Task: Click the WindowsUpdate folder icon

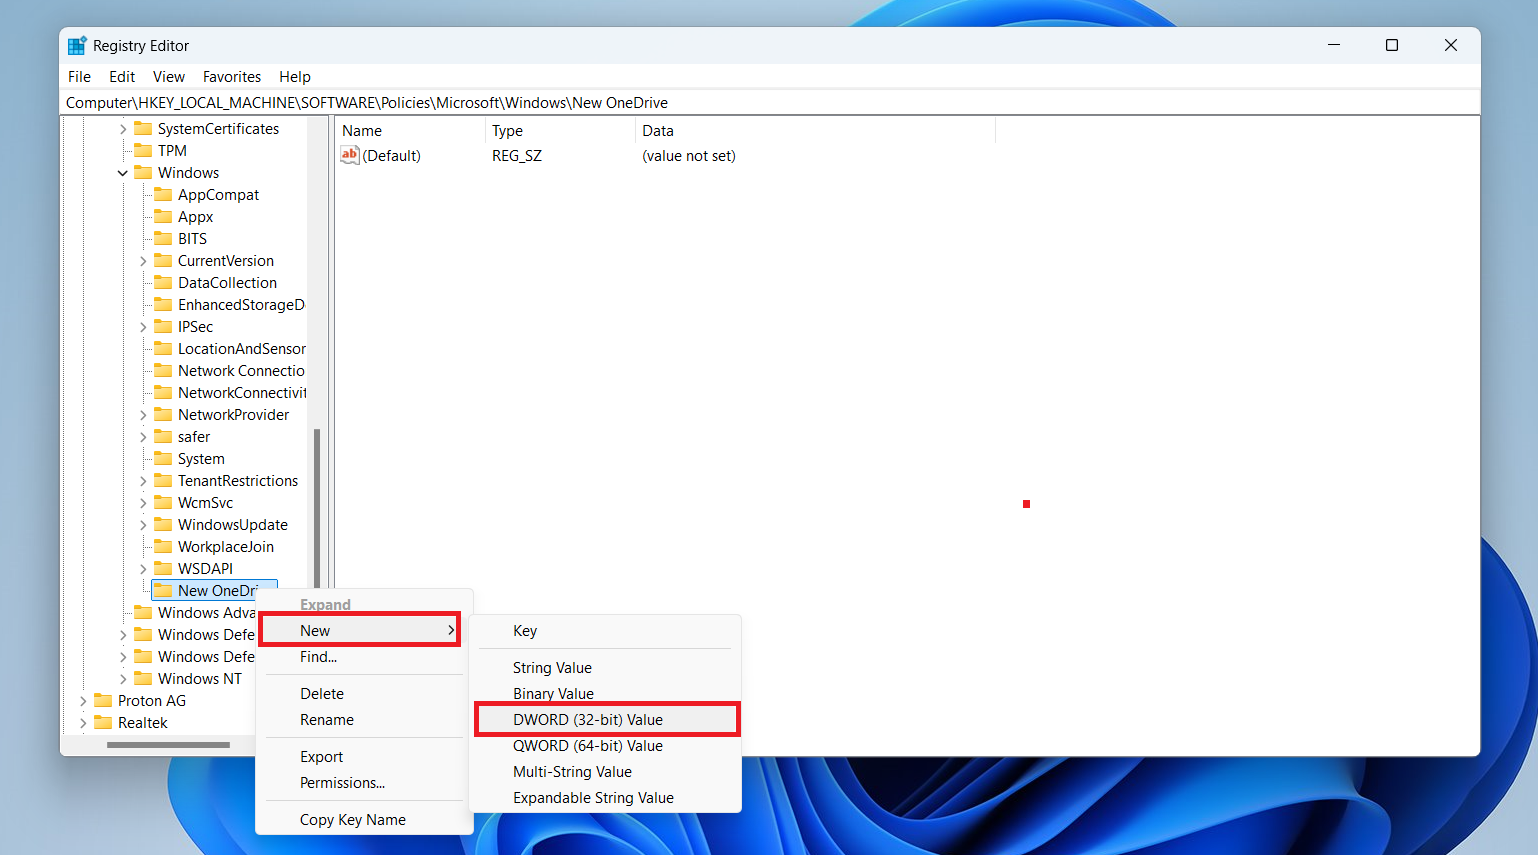Action: click(163, 524)
